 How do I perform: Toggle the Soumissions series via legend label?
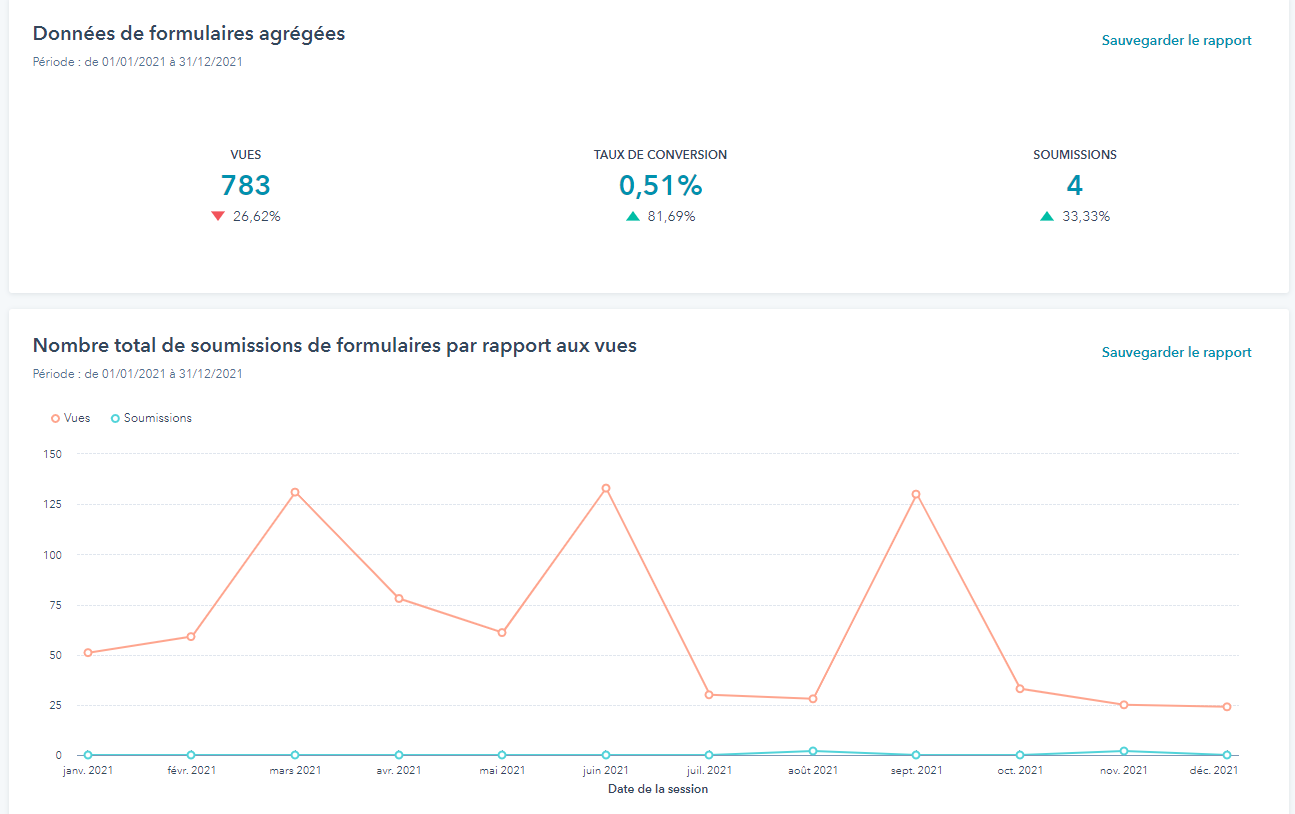tap(157, 418)
